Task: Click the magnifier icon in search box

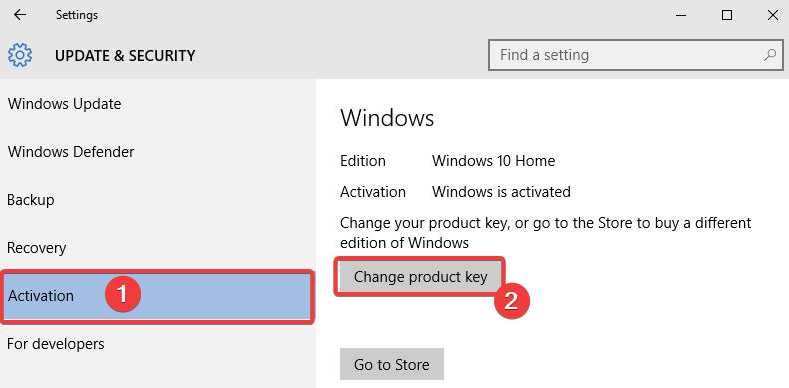Action: point(769,55)
